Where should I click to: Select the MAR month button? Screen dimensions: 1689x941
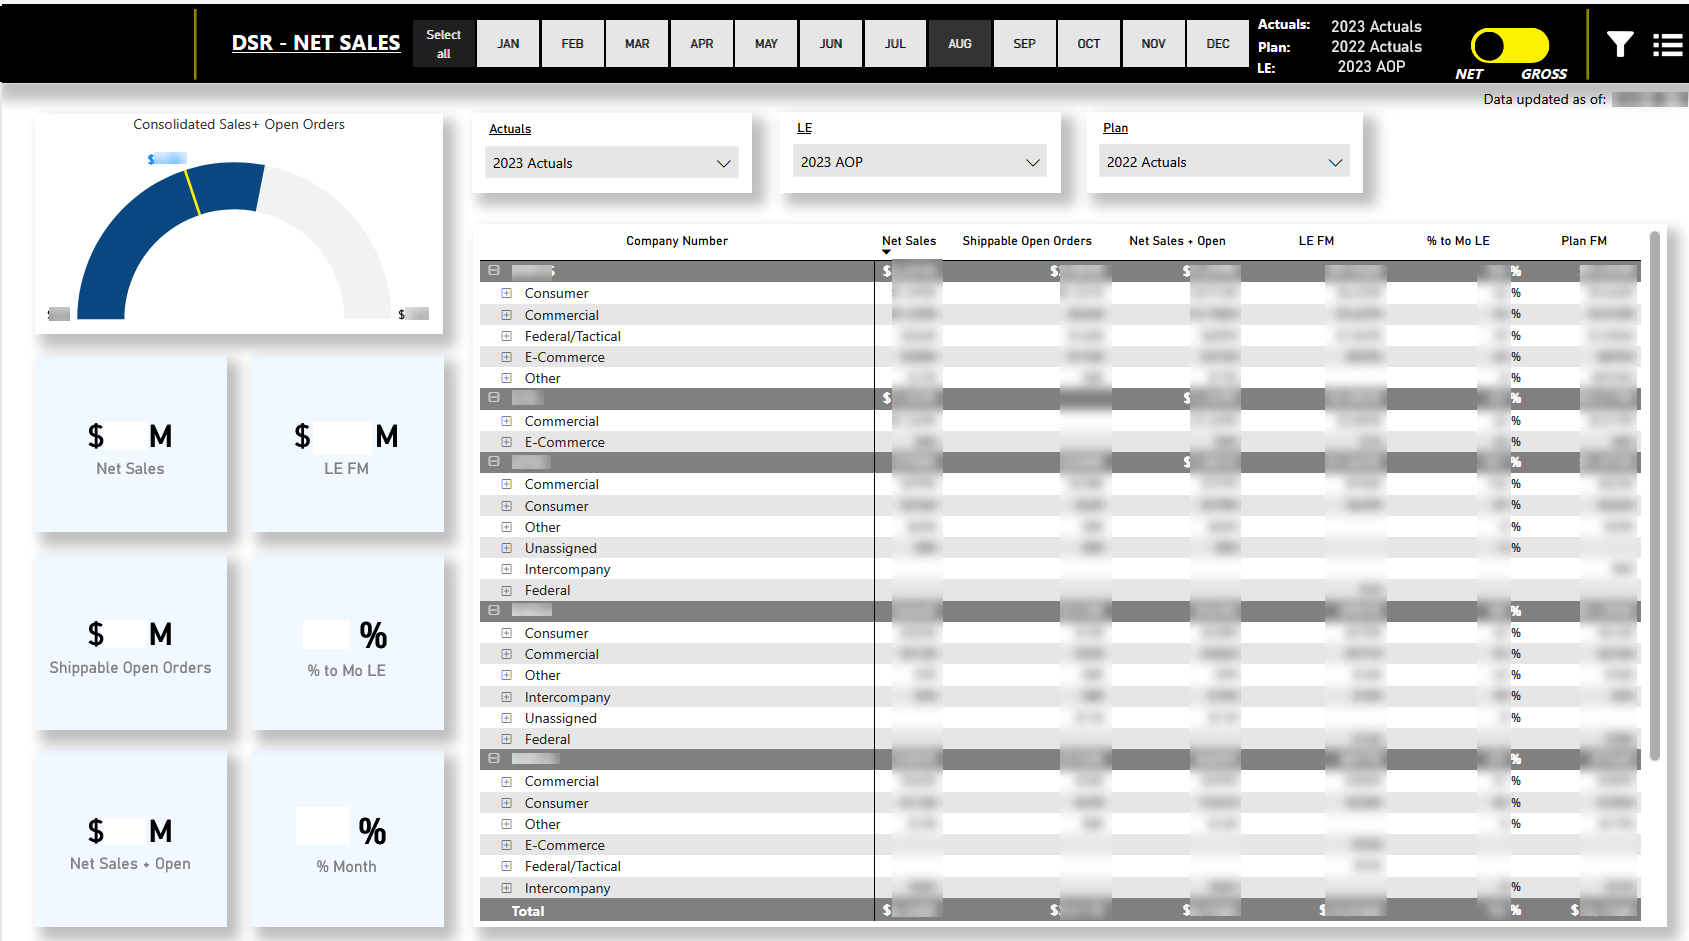pos(637,44)
